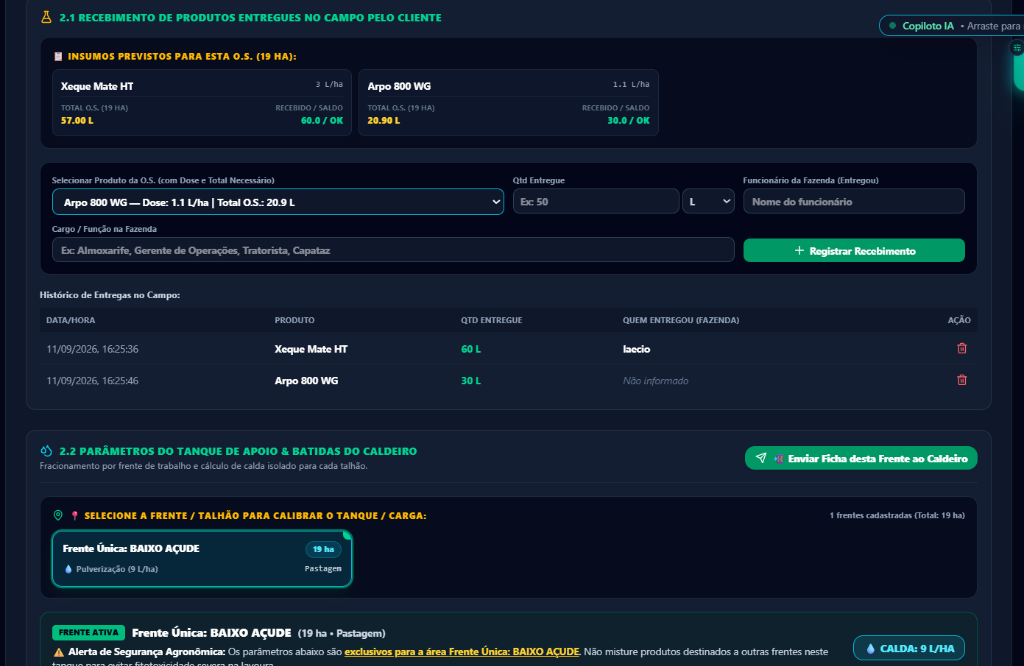Viewport: 1024px width, 666px height.
Task: Open the Copiloto IA floating panel
Action: coord(952,26)
